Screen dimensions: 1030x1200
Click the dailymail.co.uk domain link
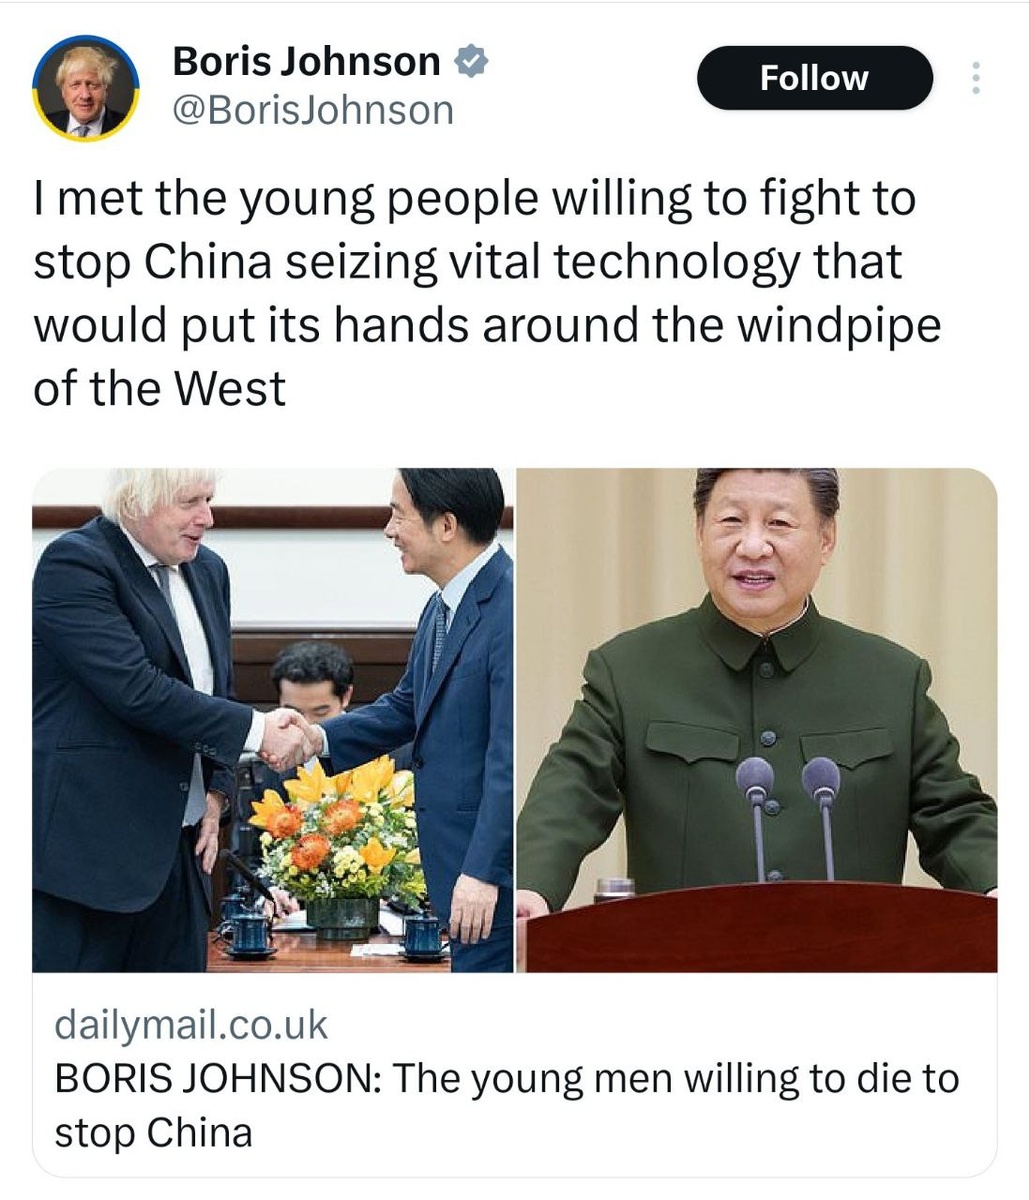coord(191,1024)
